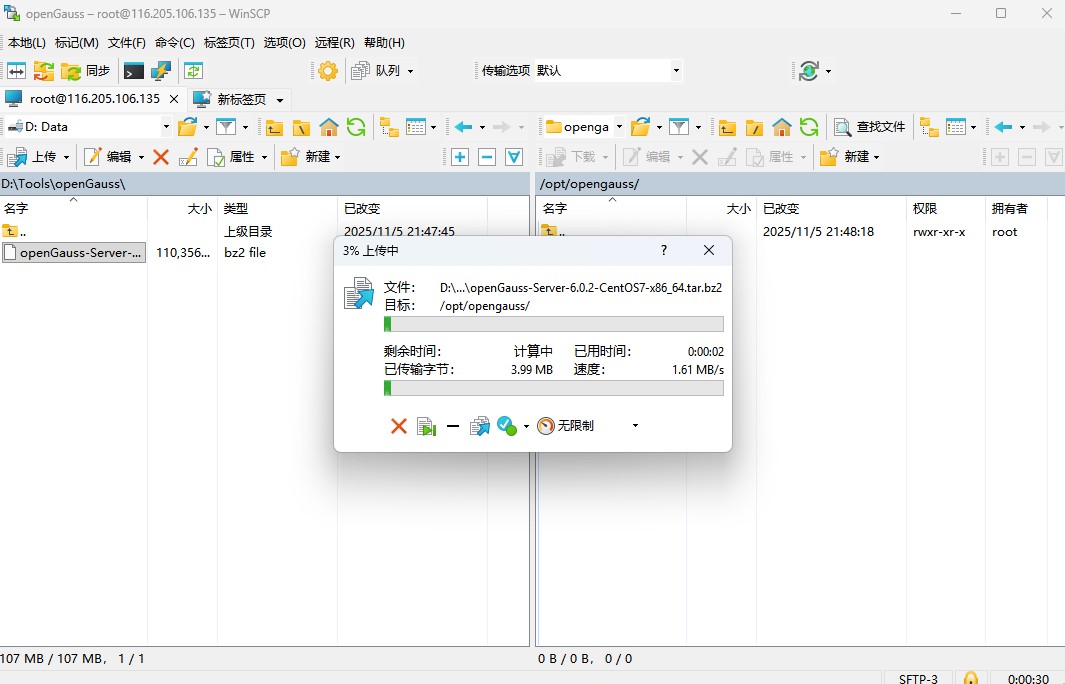Screen dimensions: 1065x684
Task: Click the local unselect files minus icon
Action: 487,157
